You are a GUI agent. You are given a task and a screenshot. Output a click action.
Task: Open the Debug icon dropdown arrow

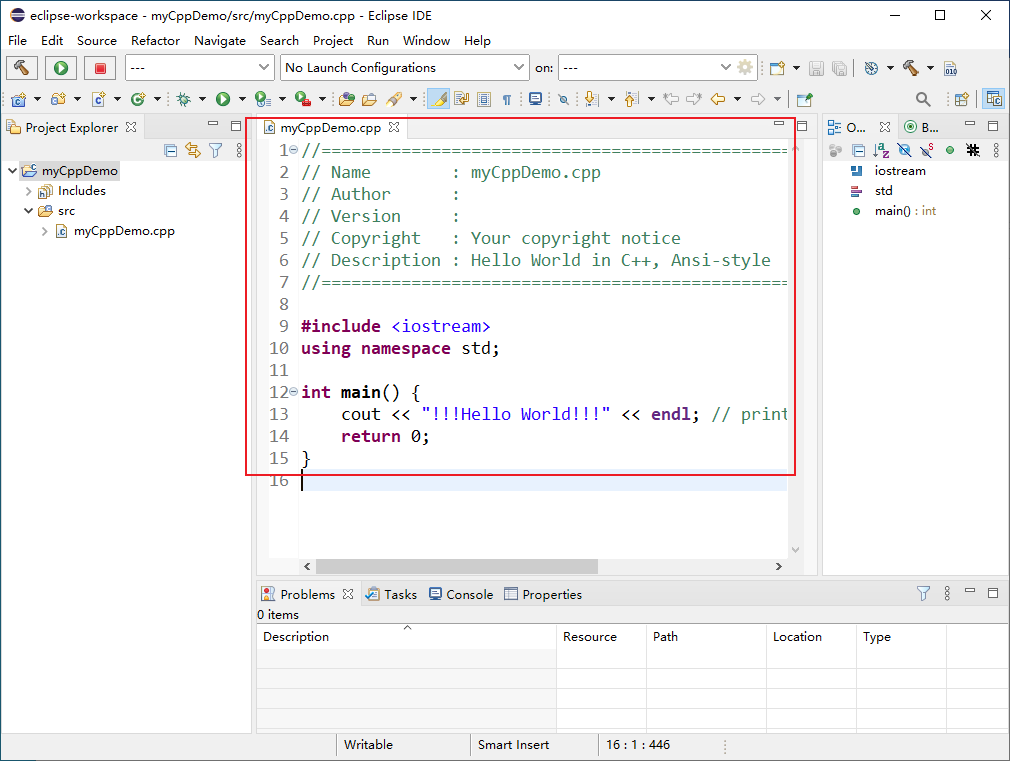(202, 99)
